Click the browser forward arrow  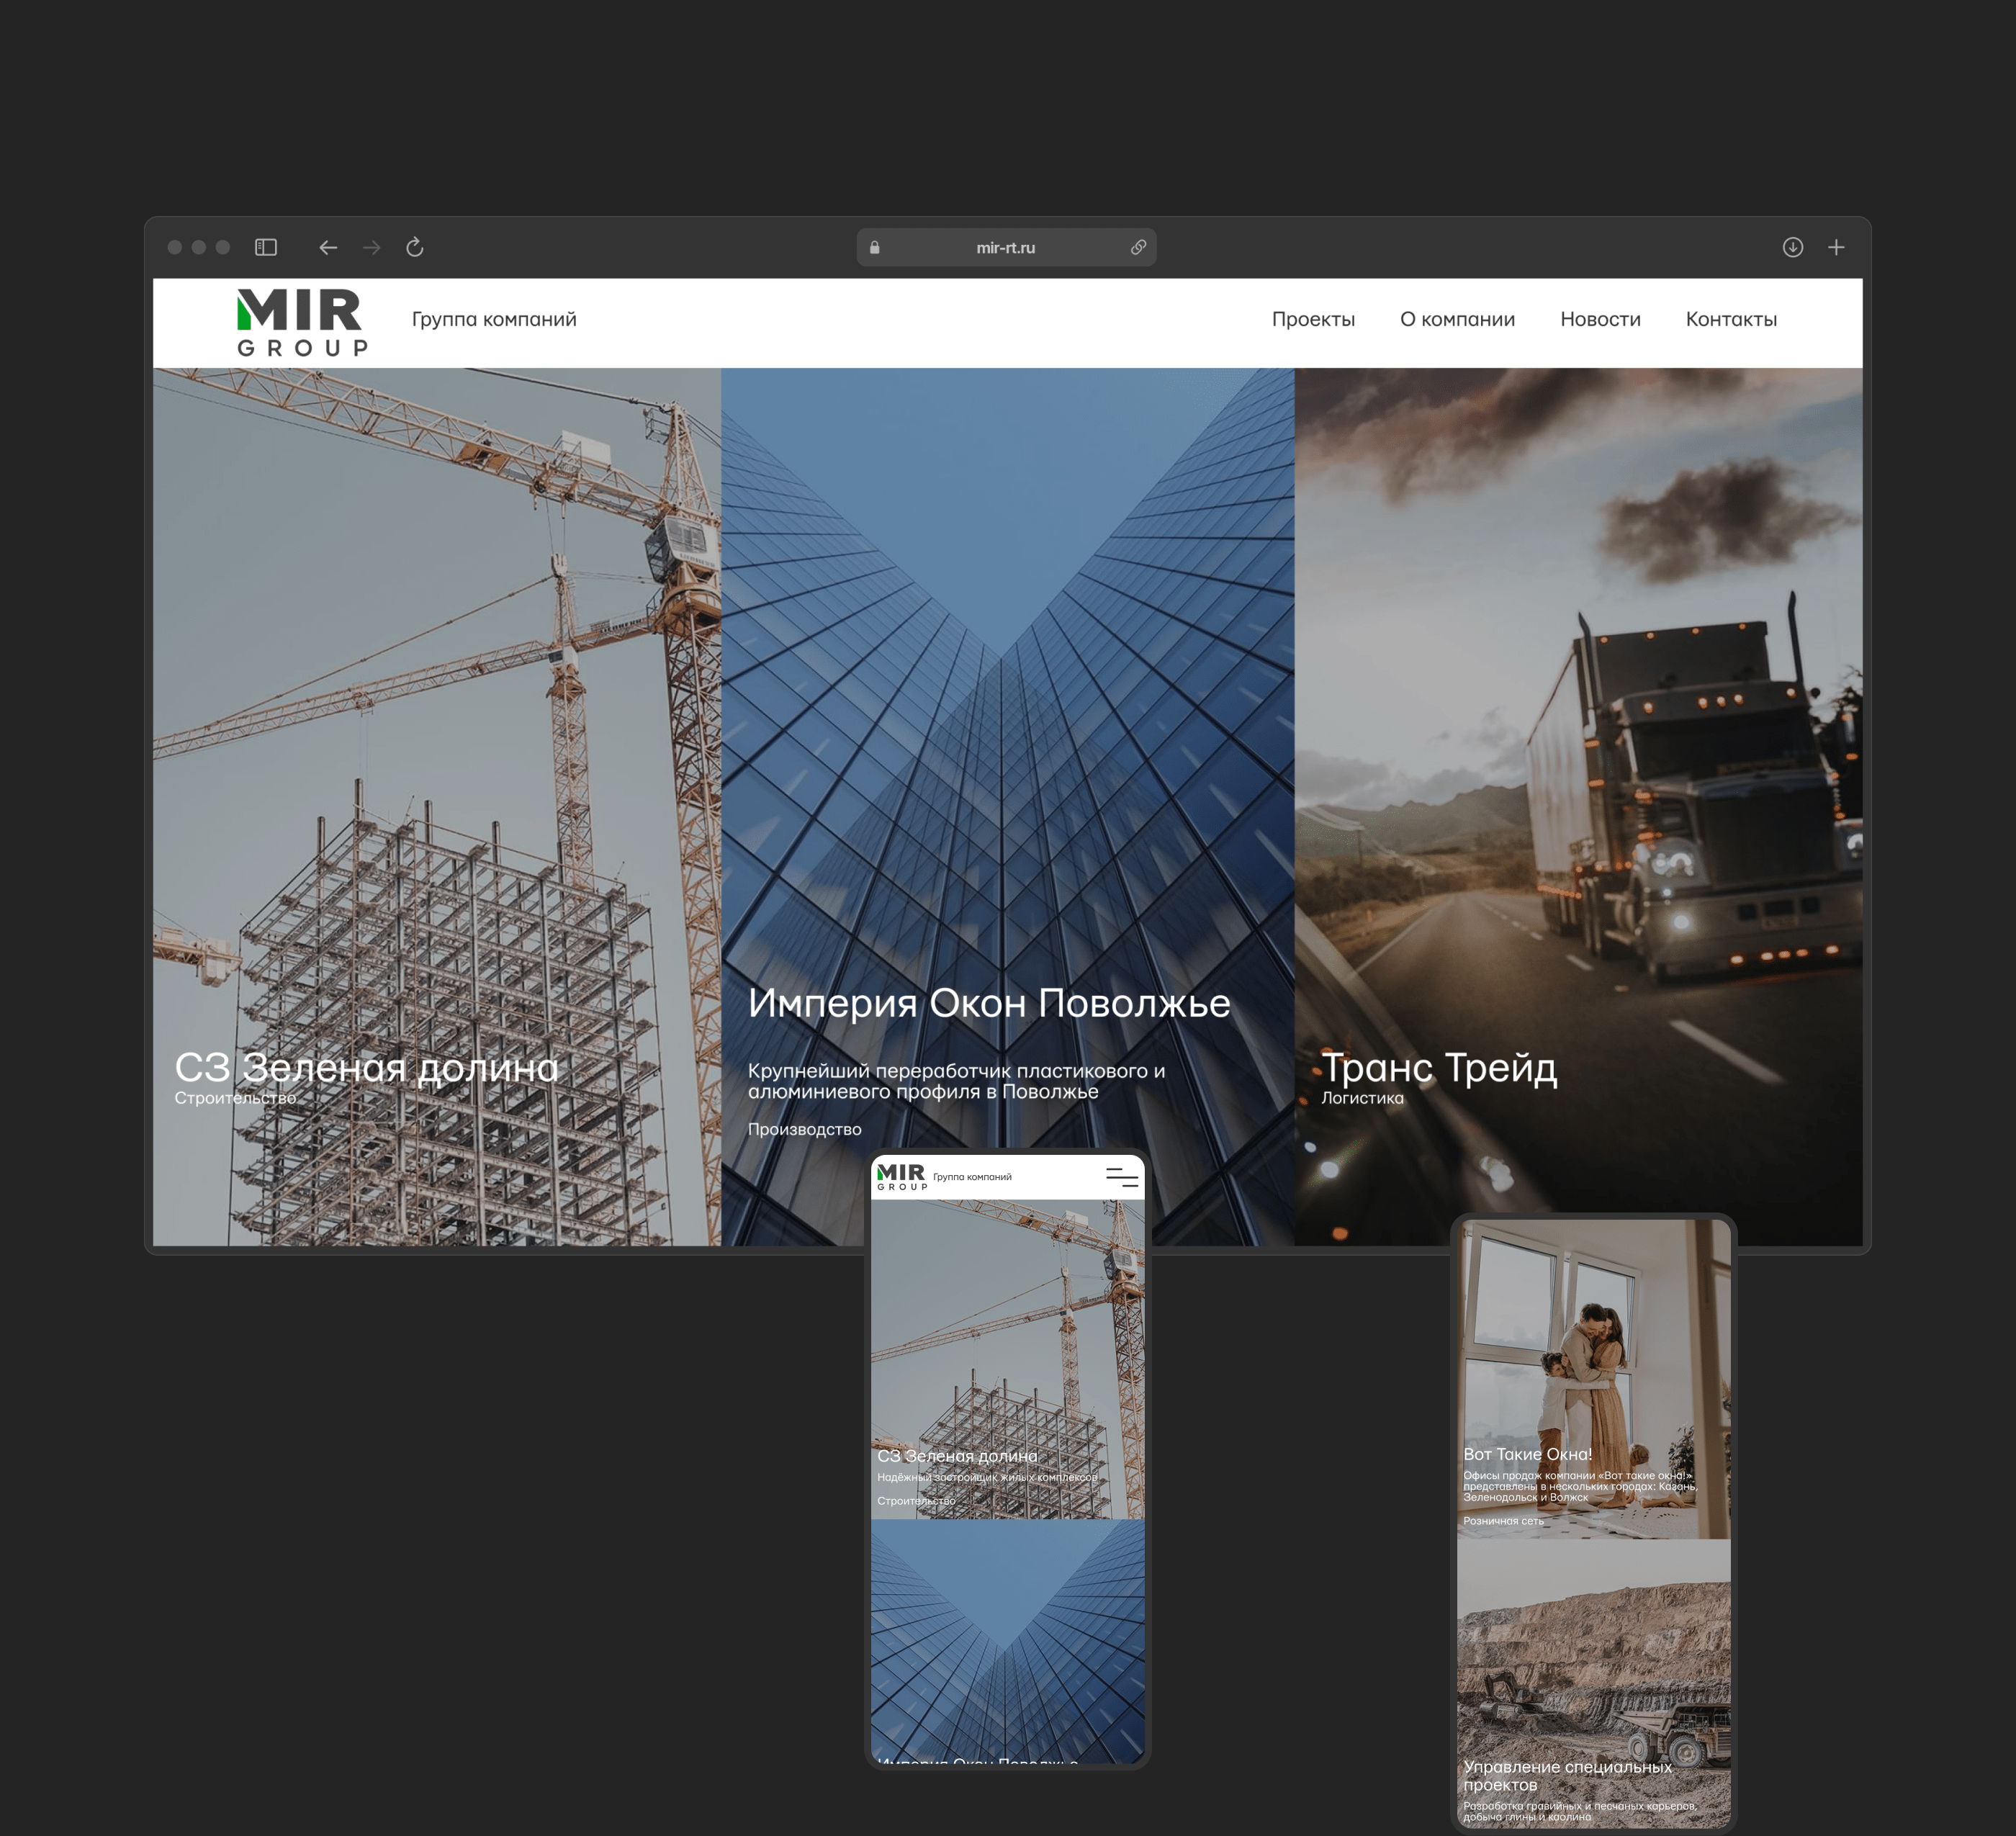pyautogui.click(x=371, y=247)
